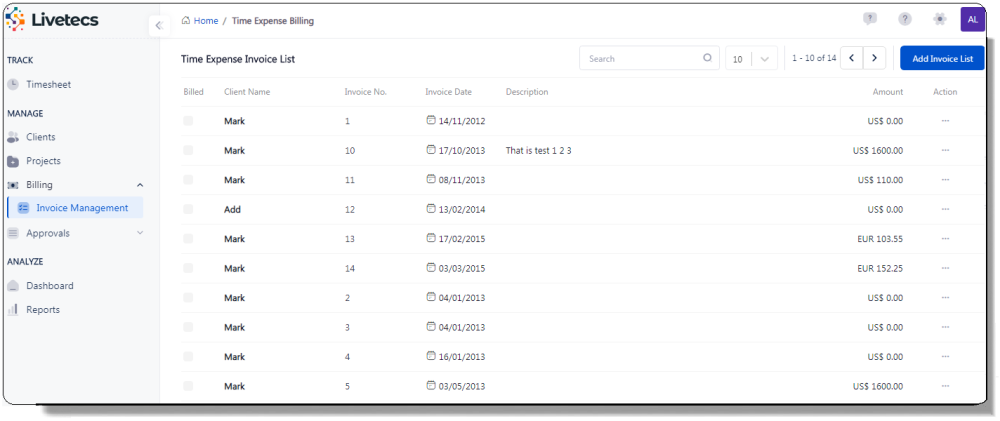The image size is (1000, 421).
Task: Click the Home icon in breadcrumb
Action: click(186, 20)
